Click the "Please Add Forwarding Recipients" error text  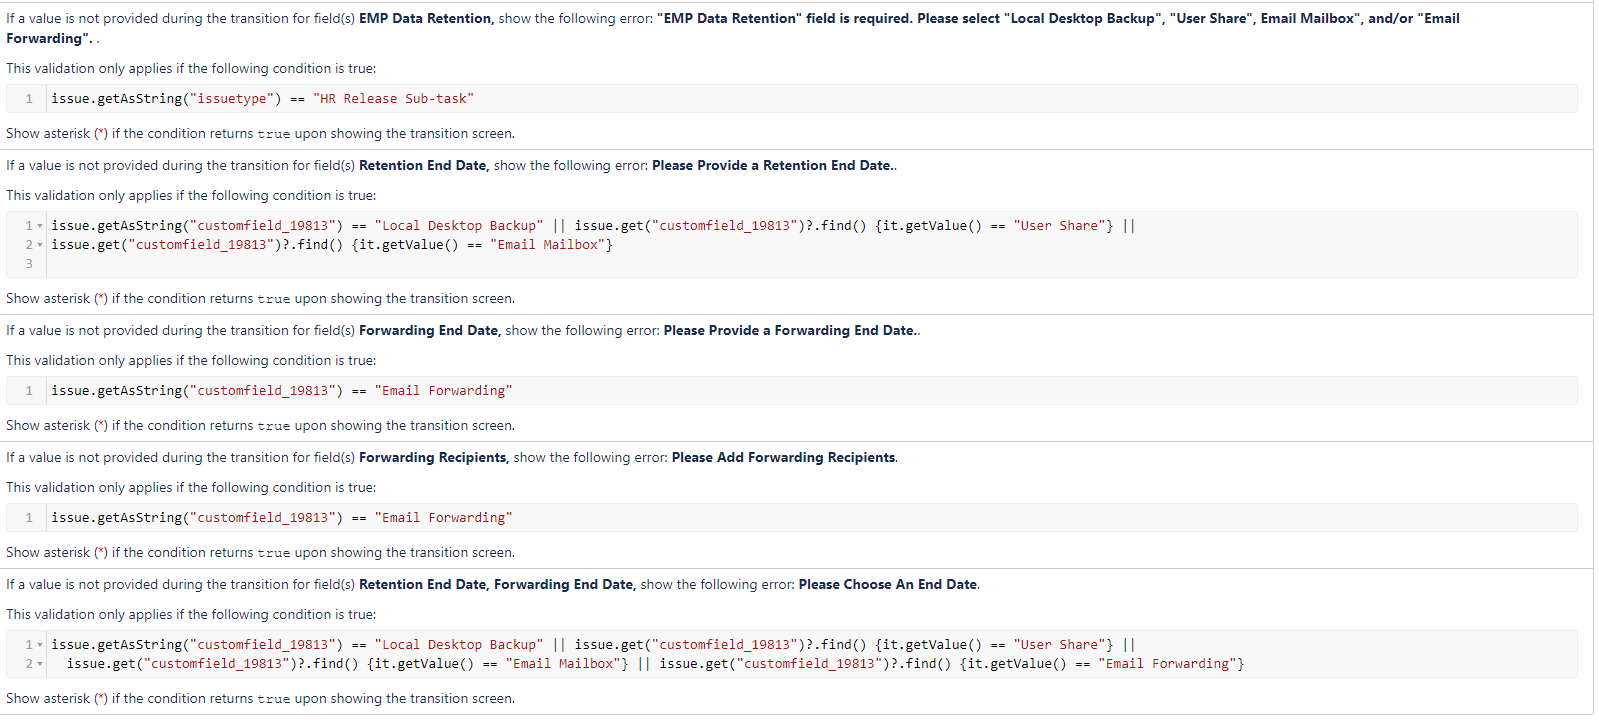point(784,458)
